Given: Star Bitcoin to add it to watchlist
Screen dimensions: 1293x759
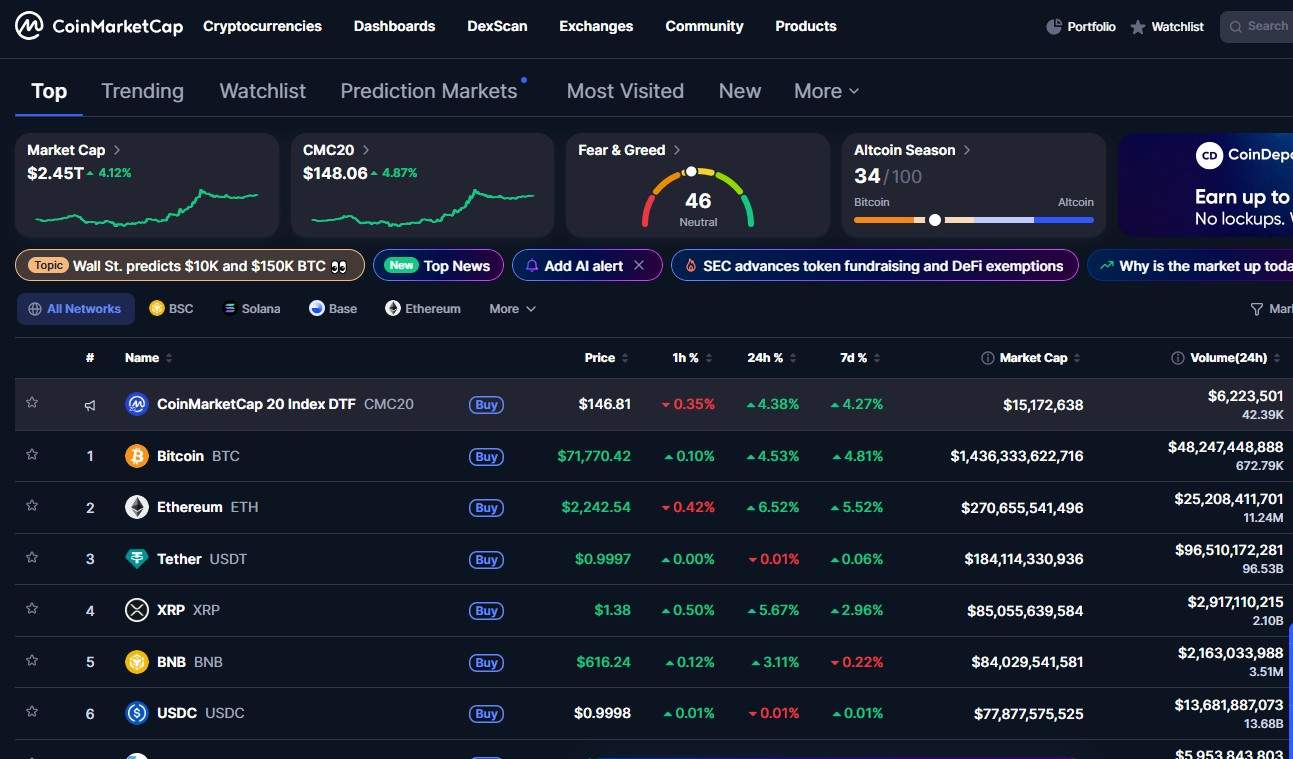Looking at the screenshot, I should tap(31, 455).
